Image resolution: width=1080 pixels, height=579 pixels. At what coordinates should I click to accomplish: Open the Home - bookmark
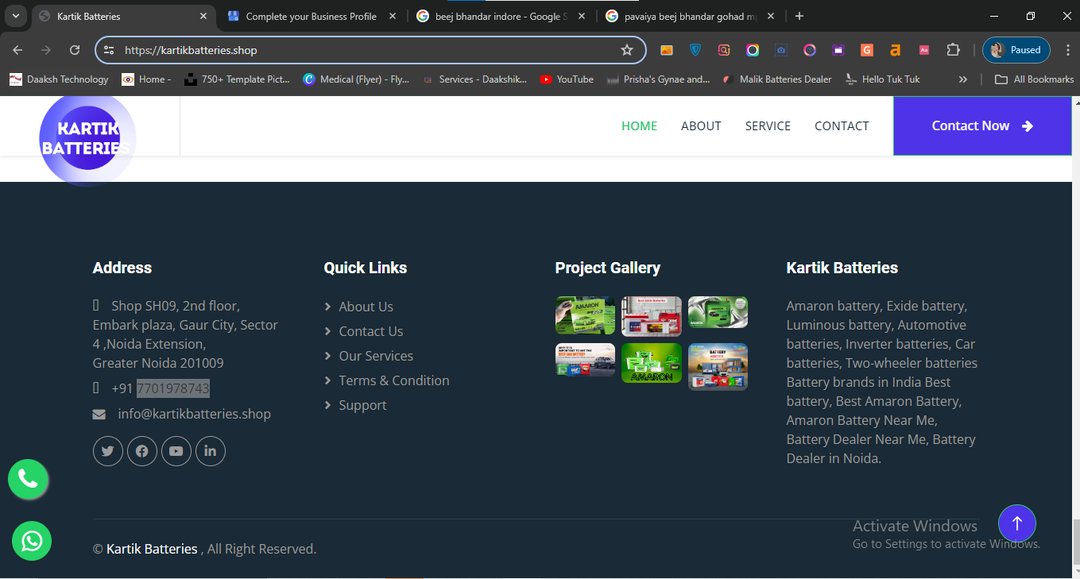coord(146,79)
